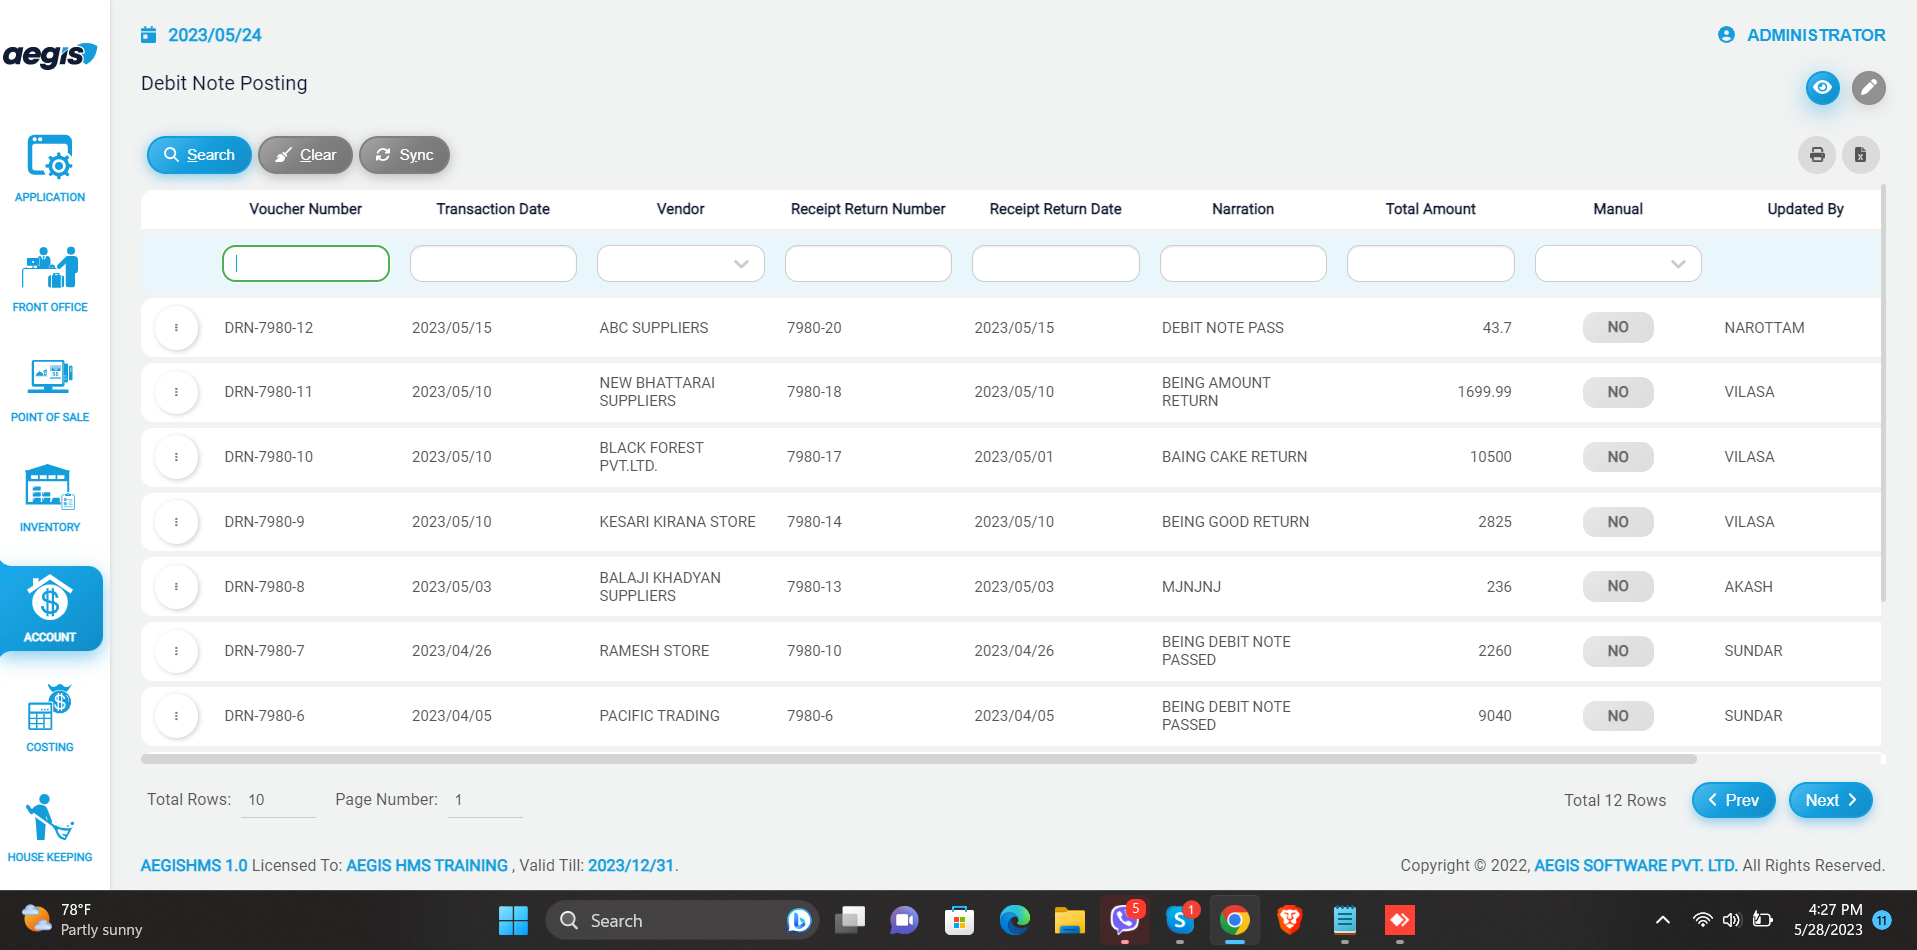This screenshot has width=1917, height=950.
Task: Toggle Manual NO for DRN-7980-10
Action: coord(1618,457)
